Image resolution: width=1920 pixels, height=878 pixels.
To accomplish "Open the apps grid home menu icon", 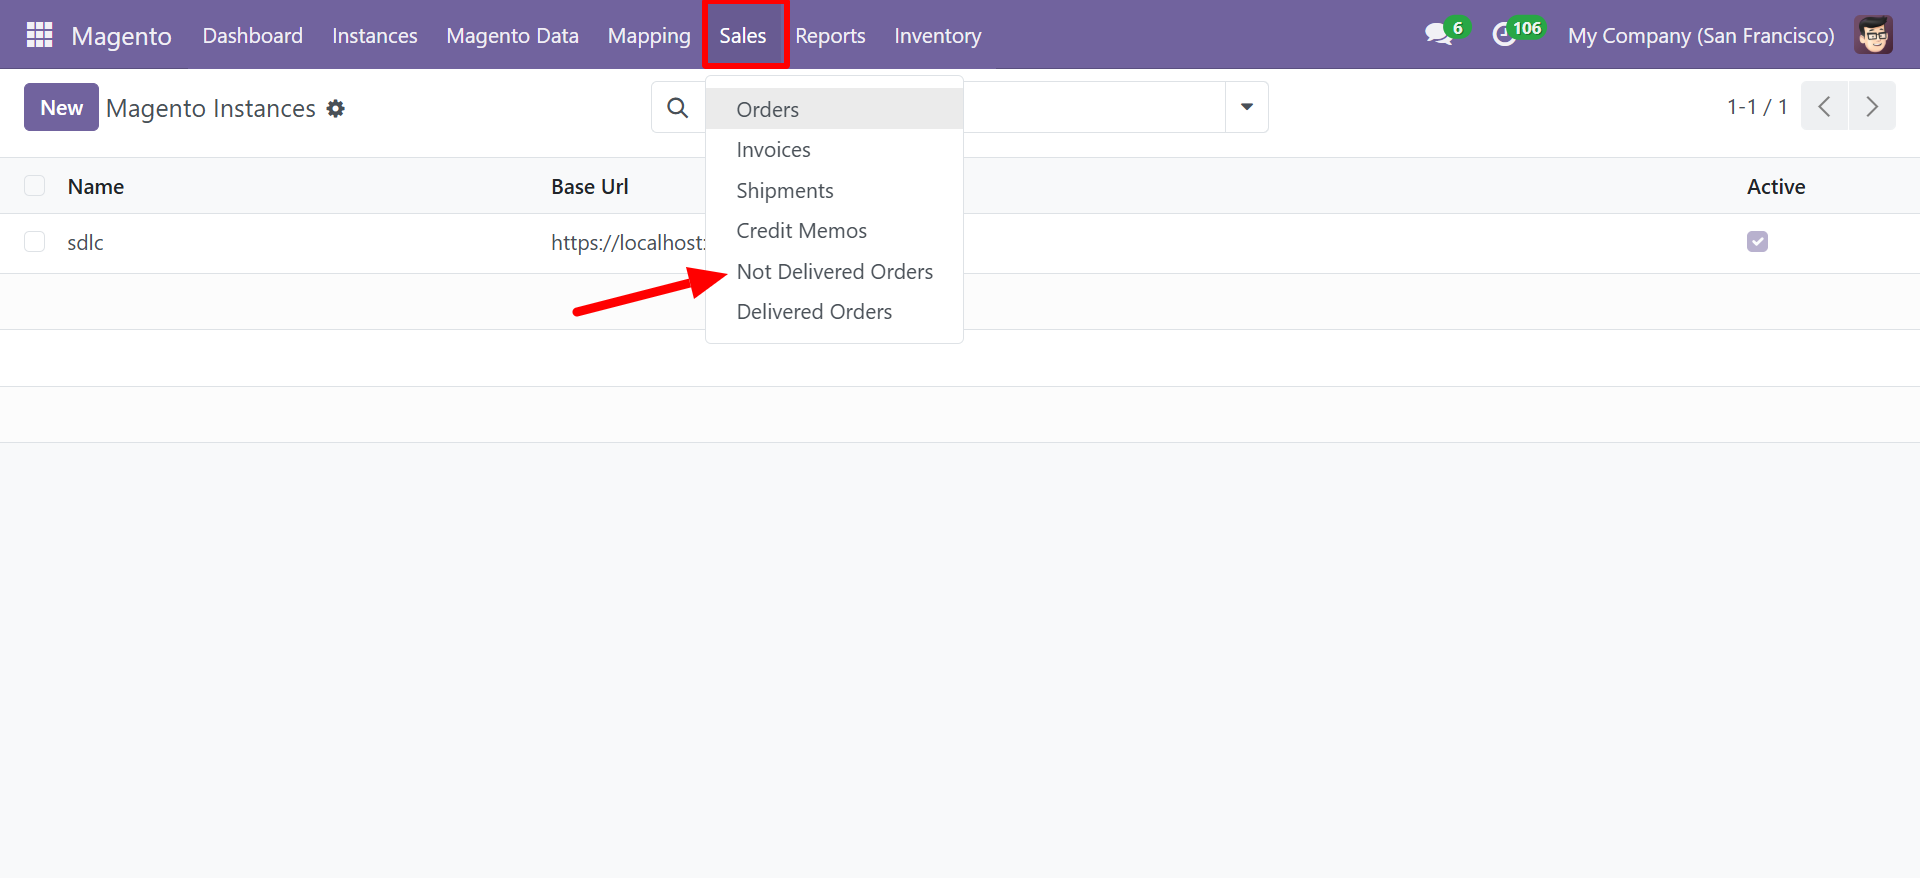I will point(39,35).
